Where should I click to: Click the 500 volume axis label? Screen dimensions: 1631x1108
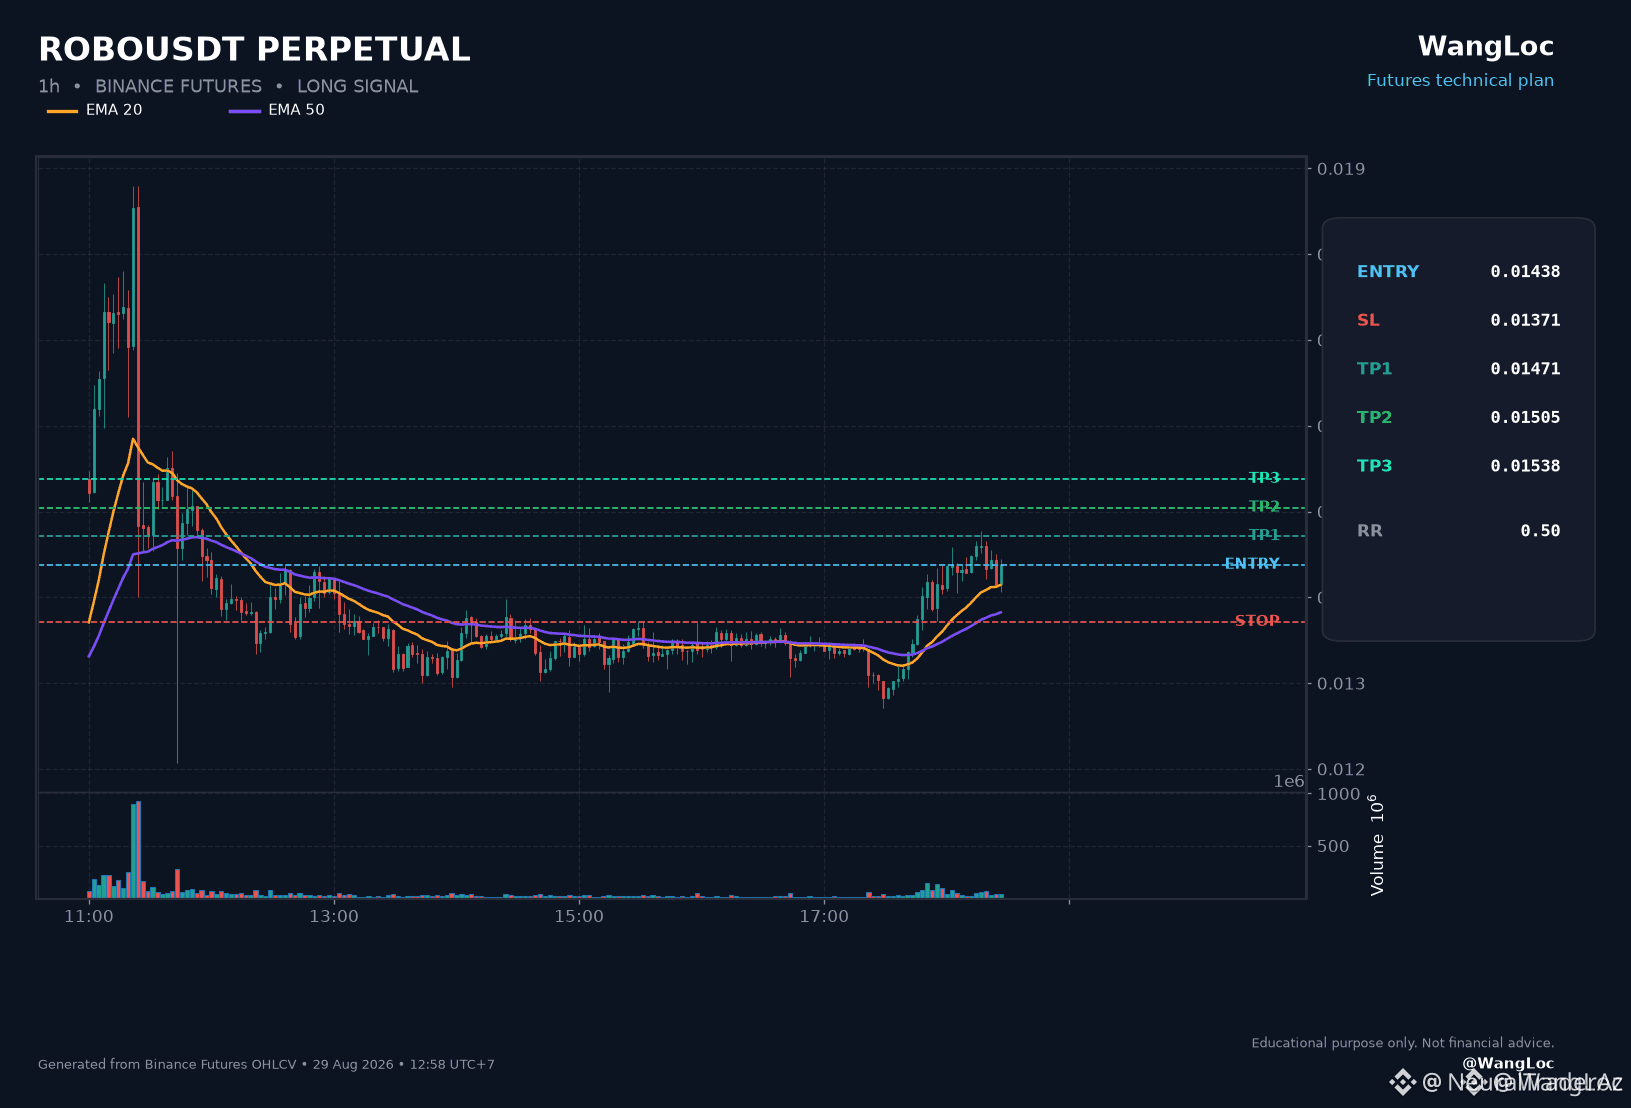(x=1333, y=846)
